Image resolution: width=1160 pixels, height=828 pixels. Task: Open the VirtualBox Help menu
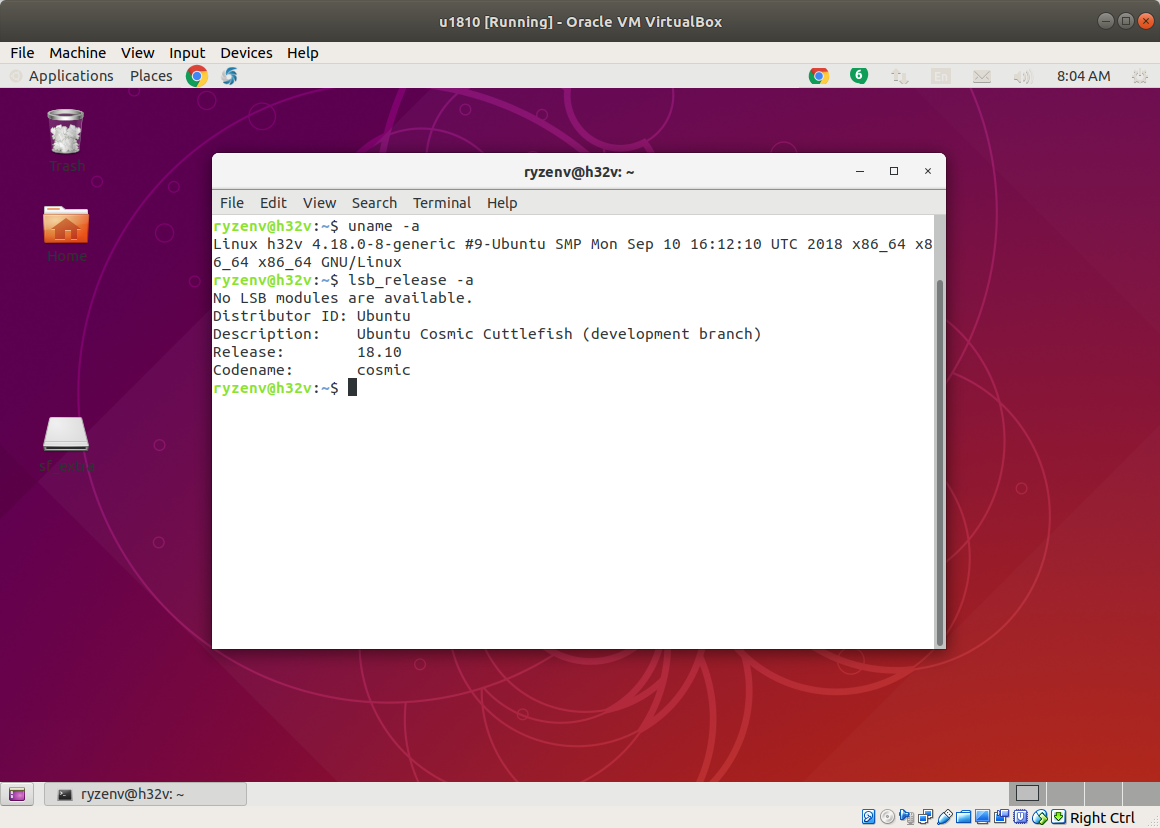303,53
